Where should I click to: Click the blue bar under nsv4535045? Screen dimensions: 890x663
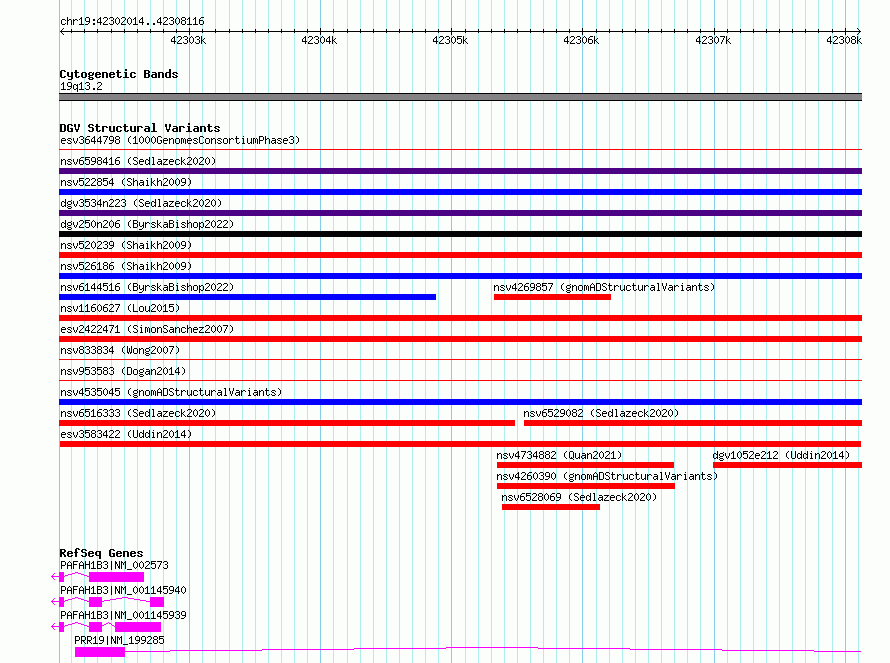460,402
